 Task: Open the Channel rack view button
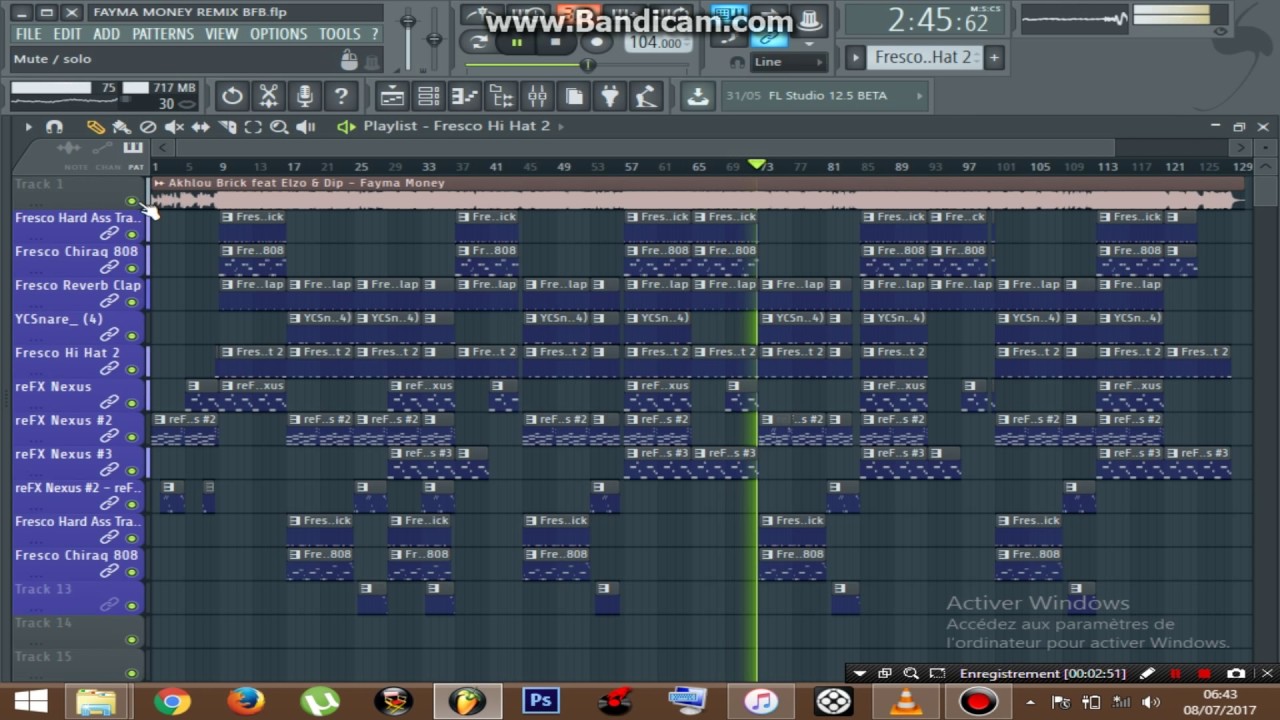(429, 96)
